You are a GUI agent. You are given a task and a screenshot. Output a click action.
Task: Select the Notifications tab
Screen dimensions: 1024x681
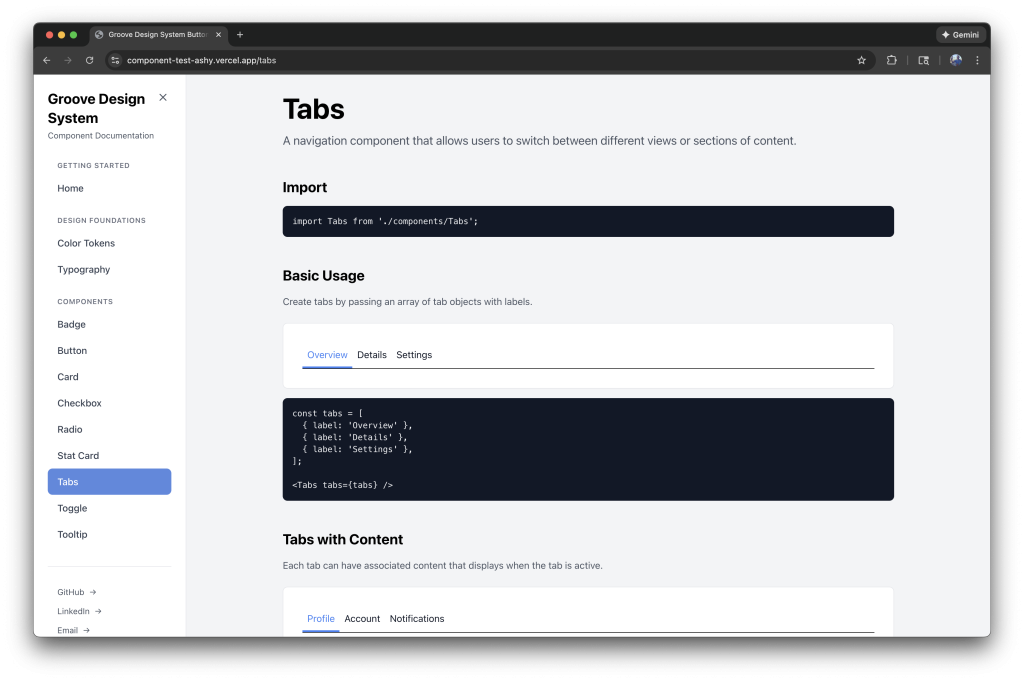tap(417, 619)
